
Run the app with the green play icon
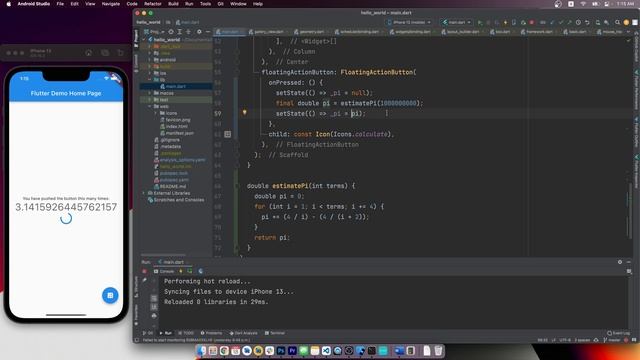(x=480, y=22)
